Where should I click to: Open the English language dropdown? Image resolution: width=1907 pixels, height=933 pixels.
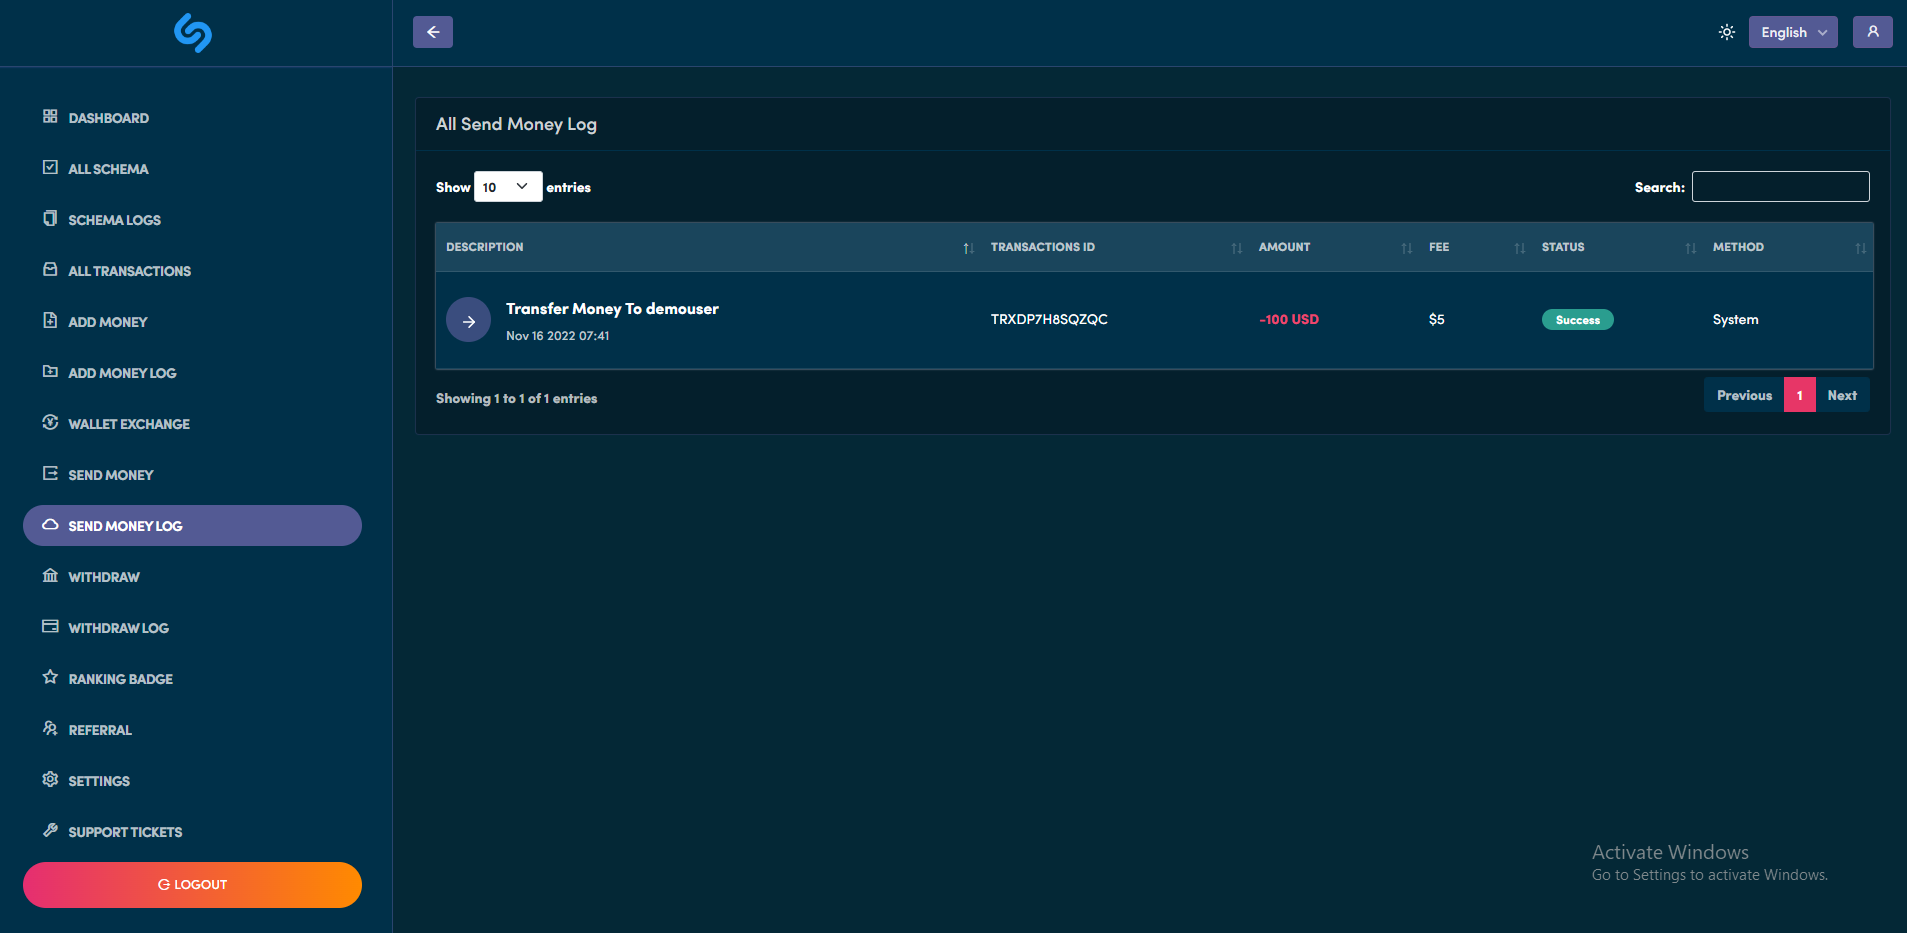point(1792,32)
